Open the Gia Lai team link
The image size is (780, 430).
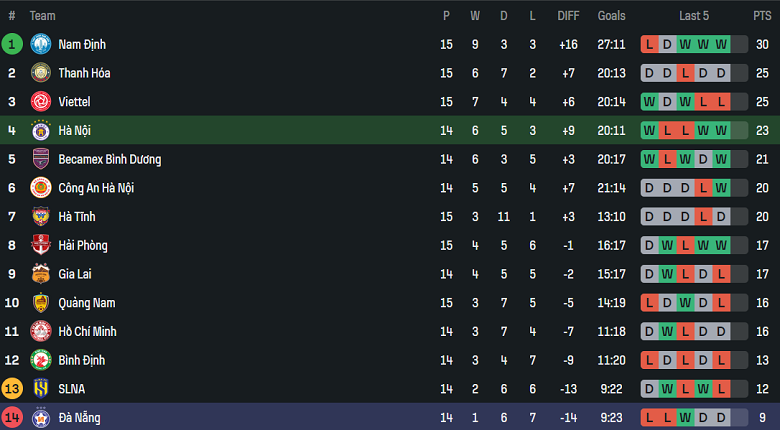76,274
